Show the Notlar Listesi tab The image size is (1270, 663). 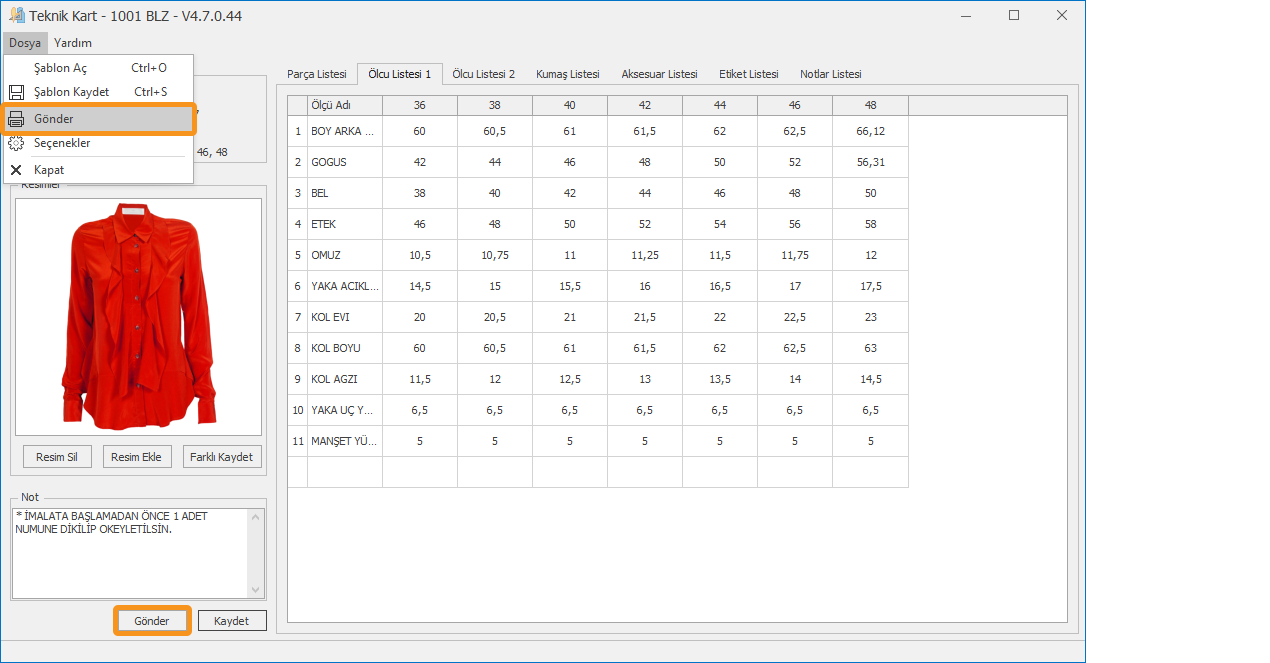coord(830,74)
